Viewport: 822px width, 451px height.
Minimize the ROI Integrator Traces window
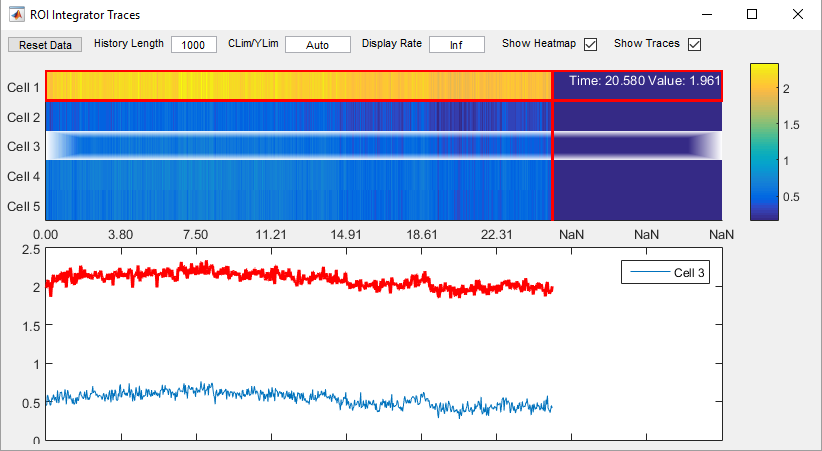point(707,15)
